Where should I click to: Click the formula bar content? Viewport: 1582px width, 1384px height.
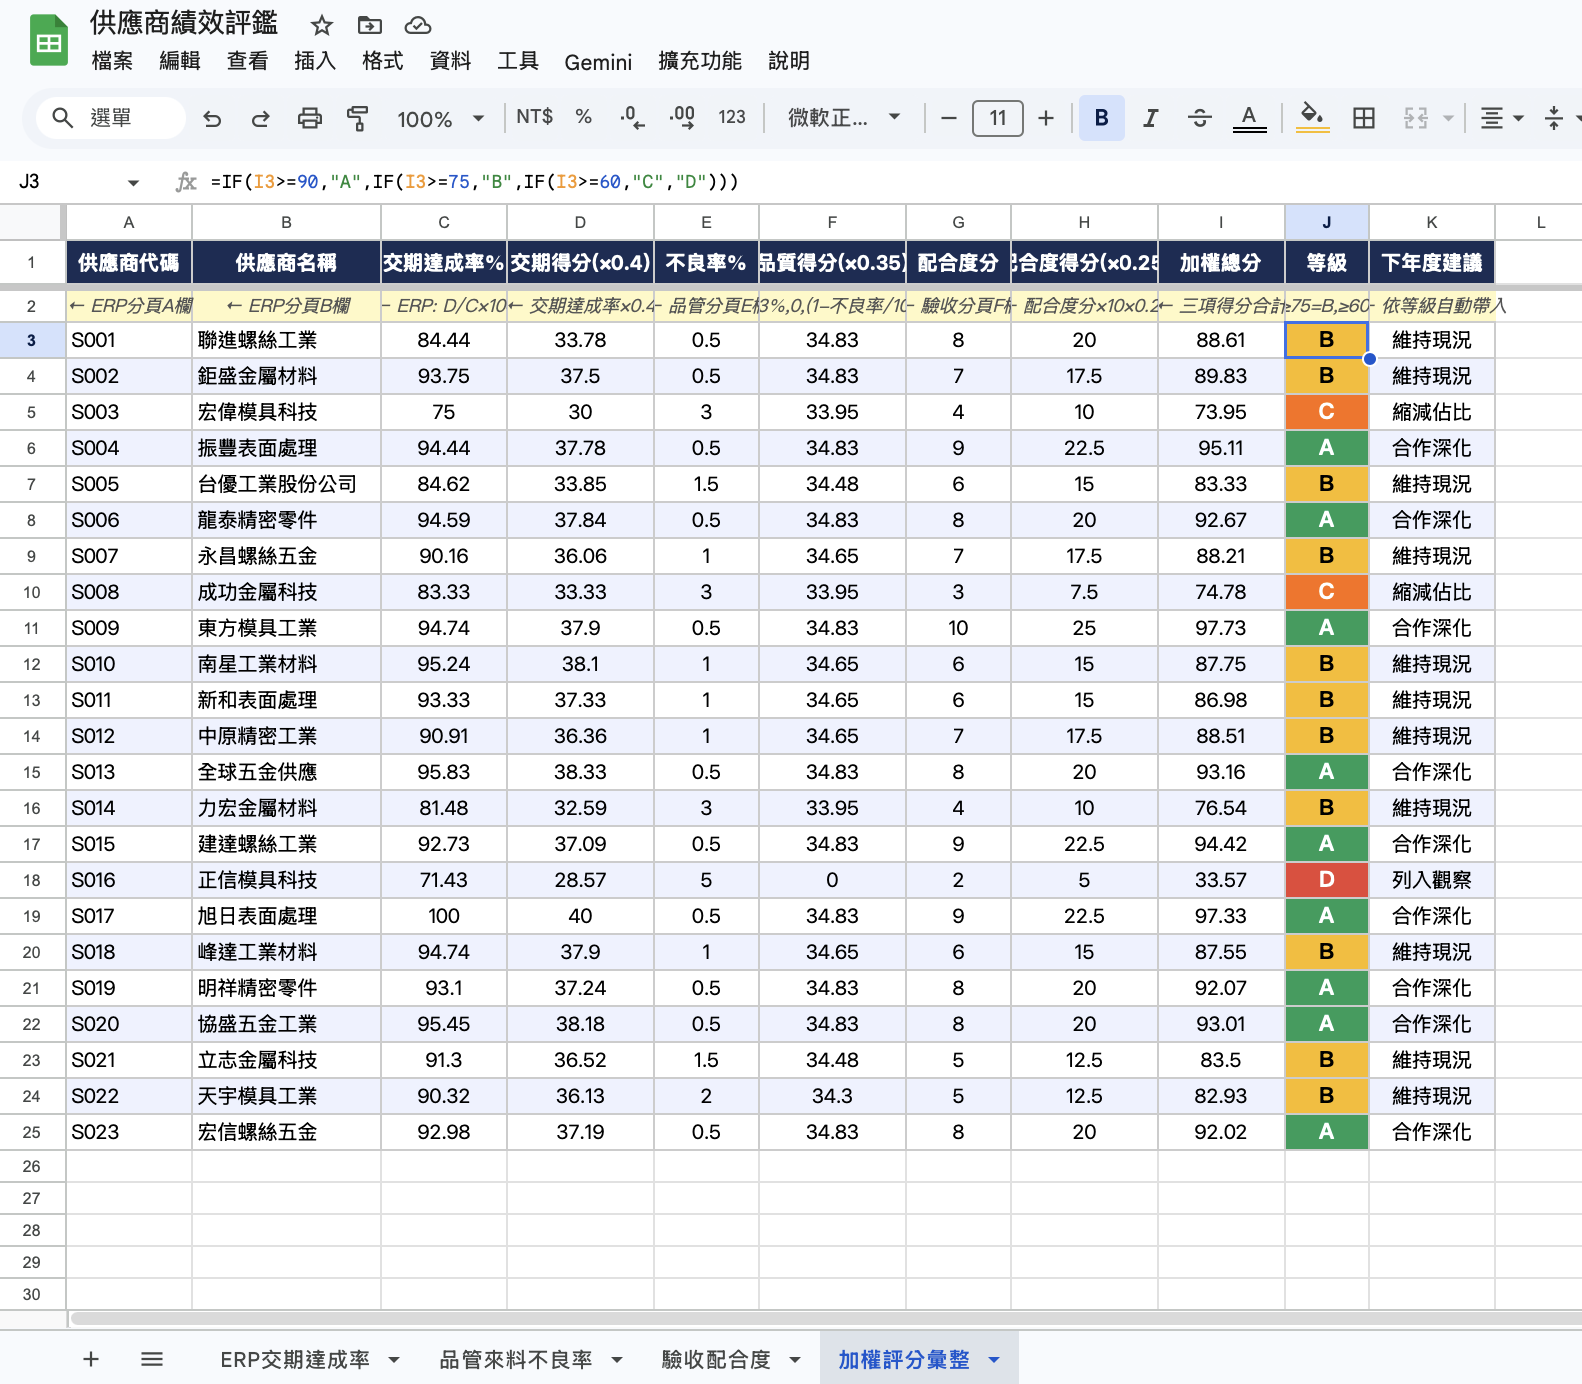click(475, 182)
